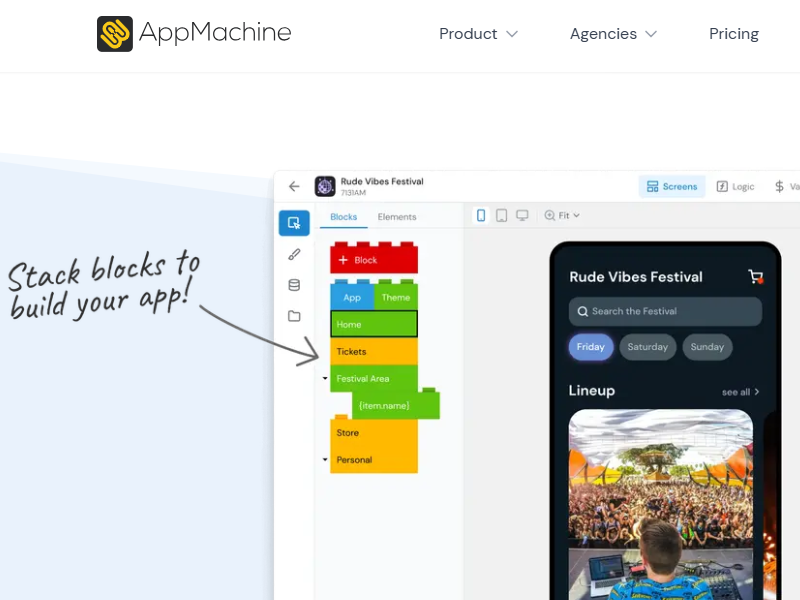
Task: Open the paintbrush design tool
Action: [294, 254]
